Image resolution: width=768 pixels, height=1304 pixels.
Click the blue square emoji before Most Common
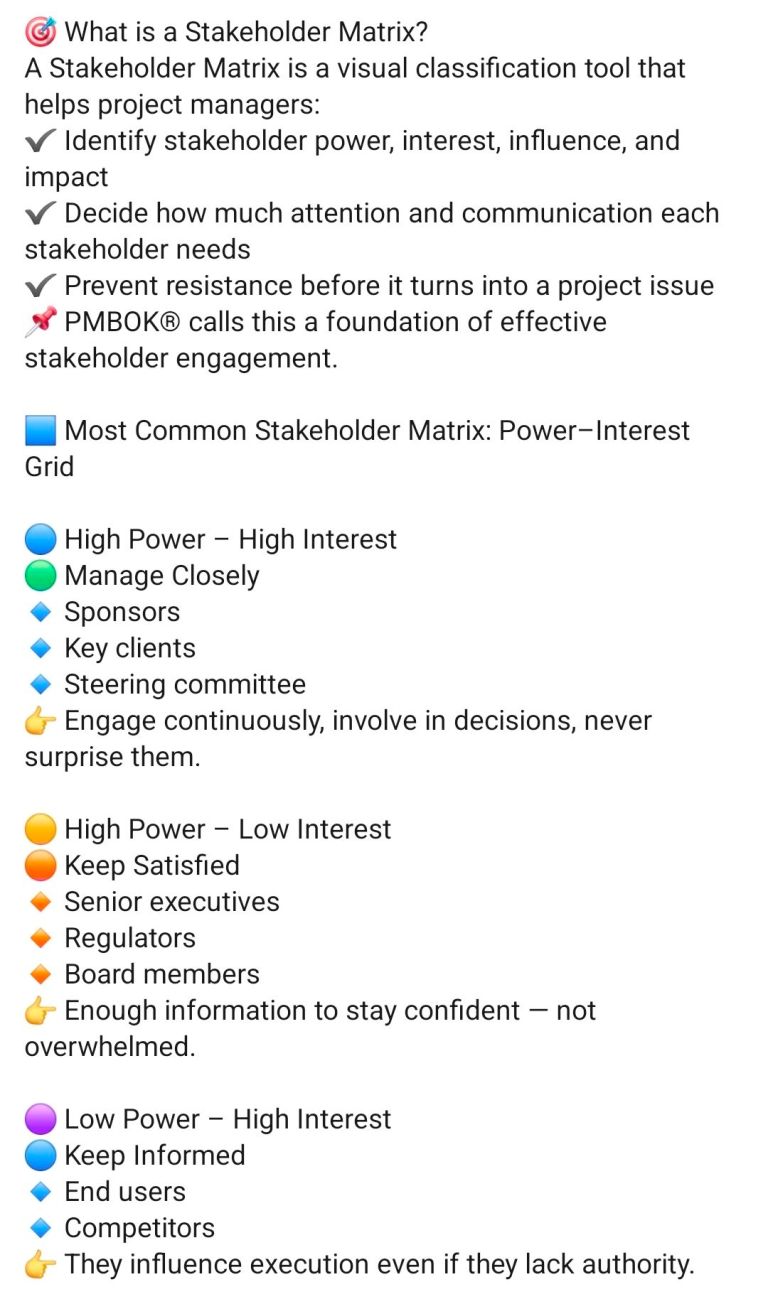click(41, 431)
